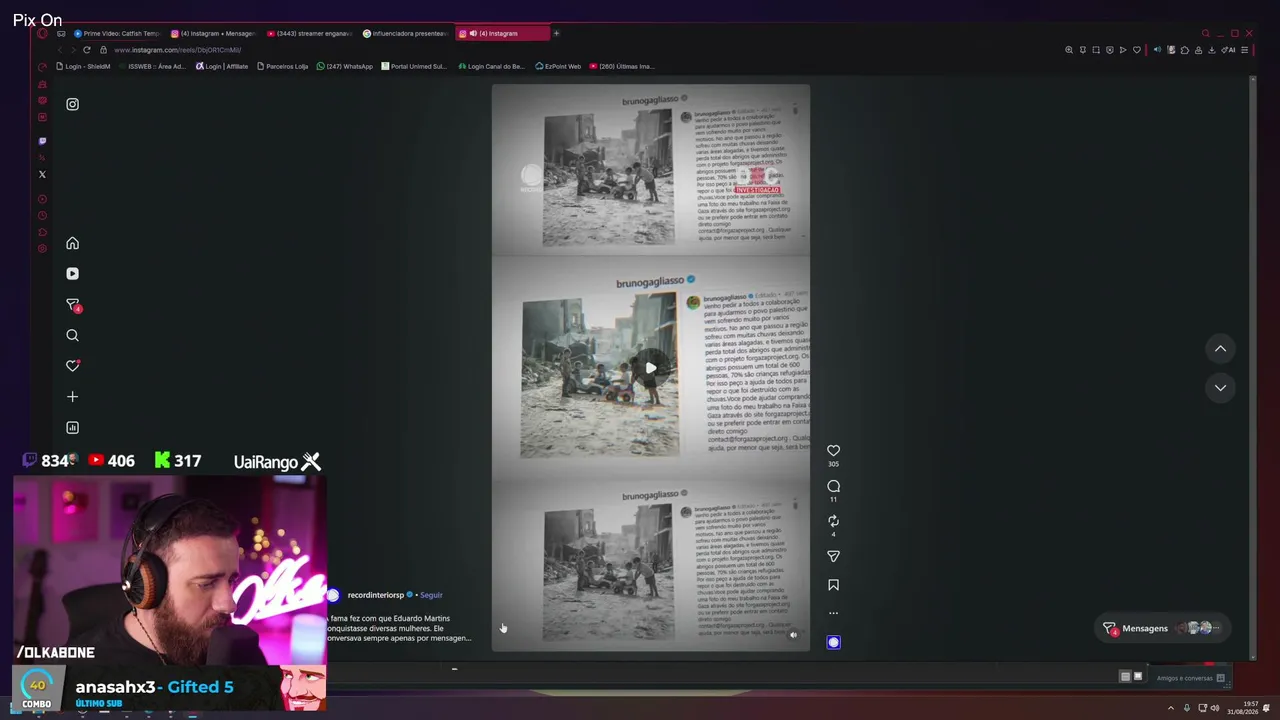
Task: Open the Instagram dashboard chart icon
Action: tap(72, 427)
